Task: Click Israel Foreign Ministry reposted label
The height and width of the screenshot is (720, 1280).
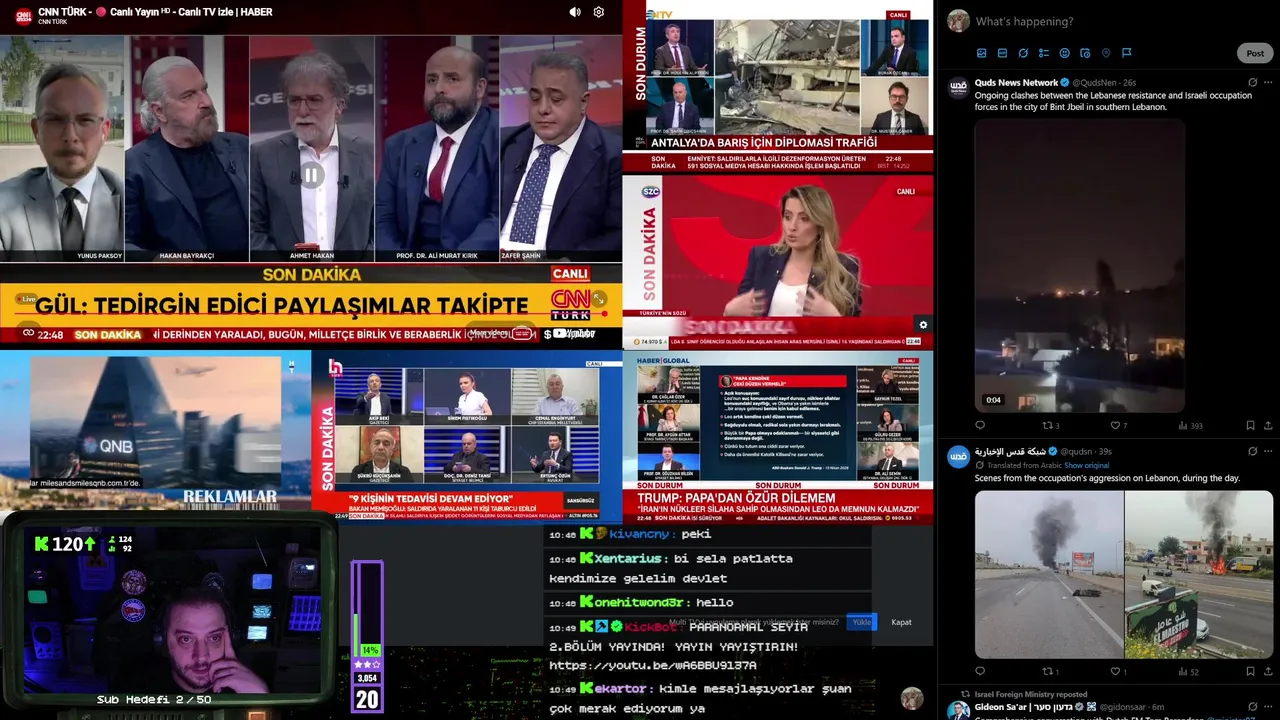Action: pyautogui.click(x=1031, y=694)
